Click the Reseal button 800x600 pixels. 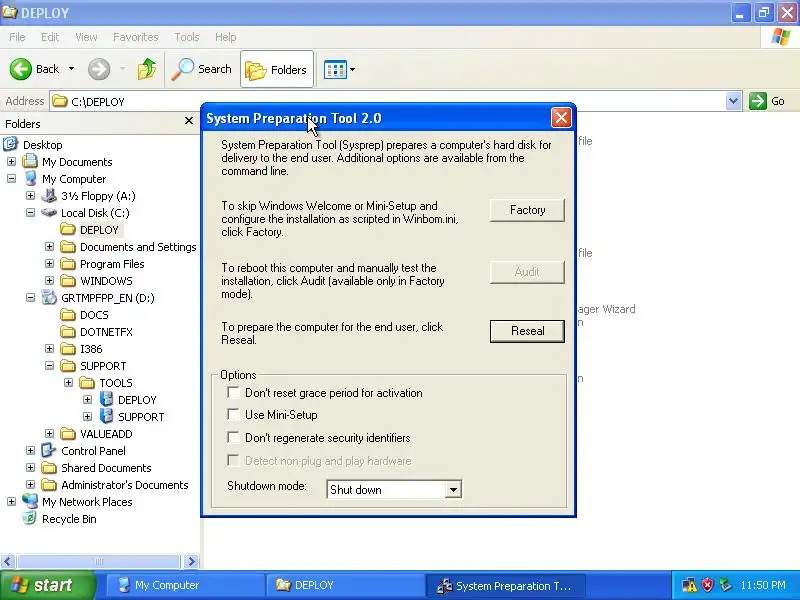click(x=527, y=331)
